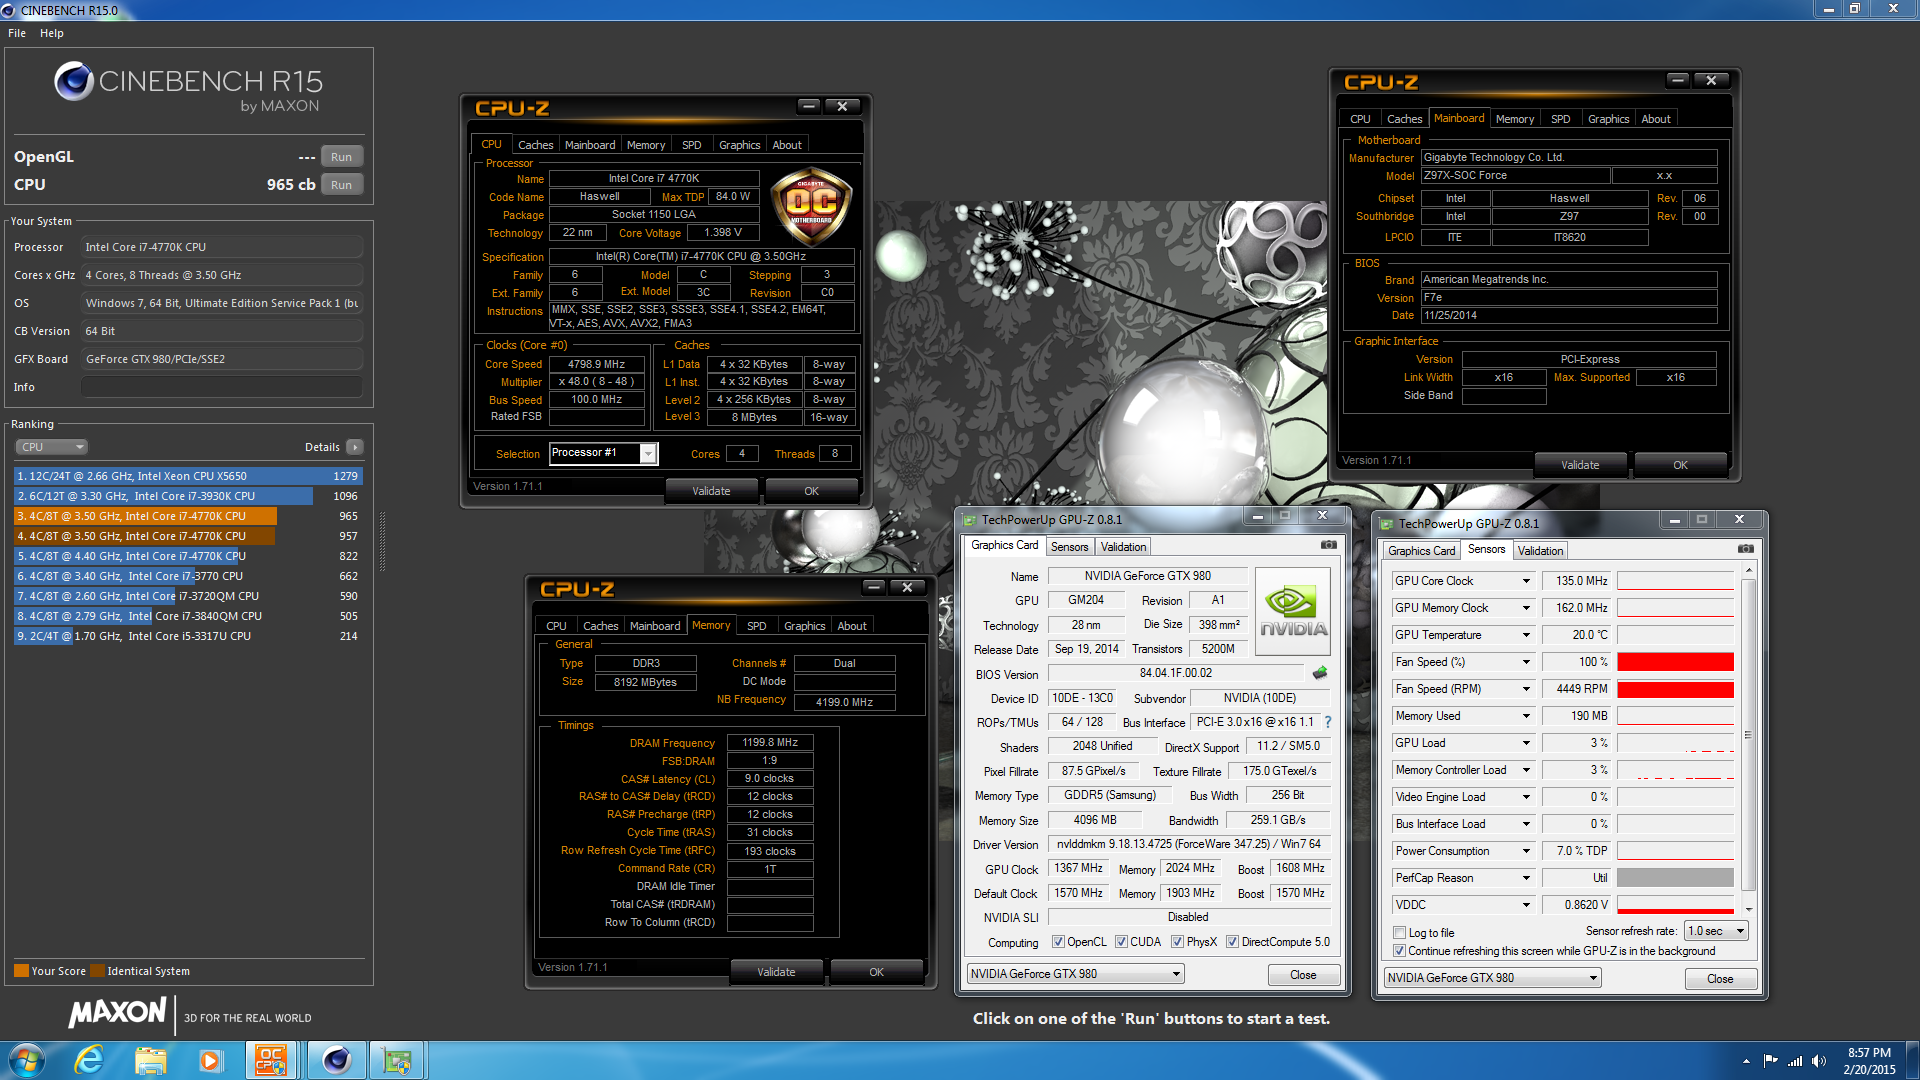Select the OC tool taskbar icon
The image size is (1920, 1080).
coord(271,1060)
